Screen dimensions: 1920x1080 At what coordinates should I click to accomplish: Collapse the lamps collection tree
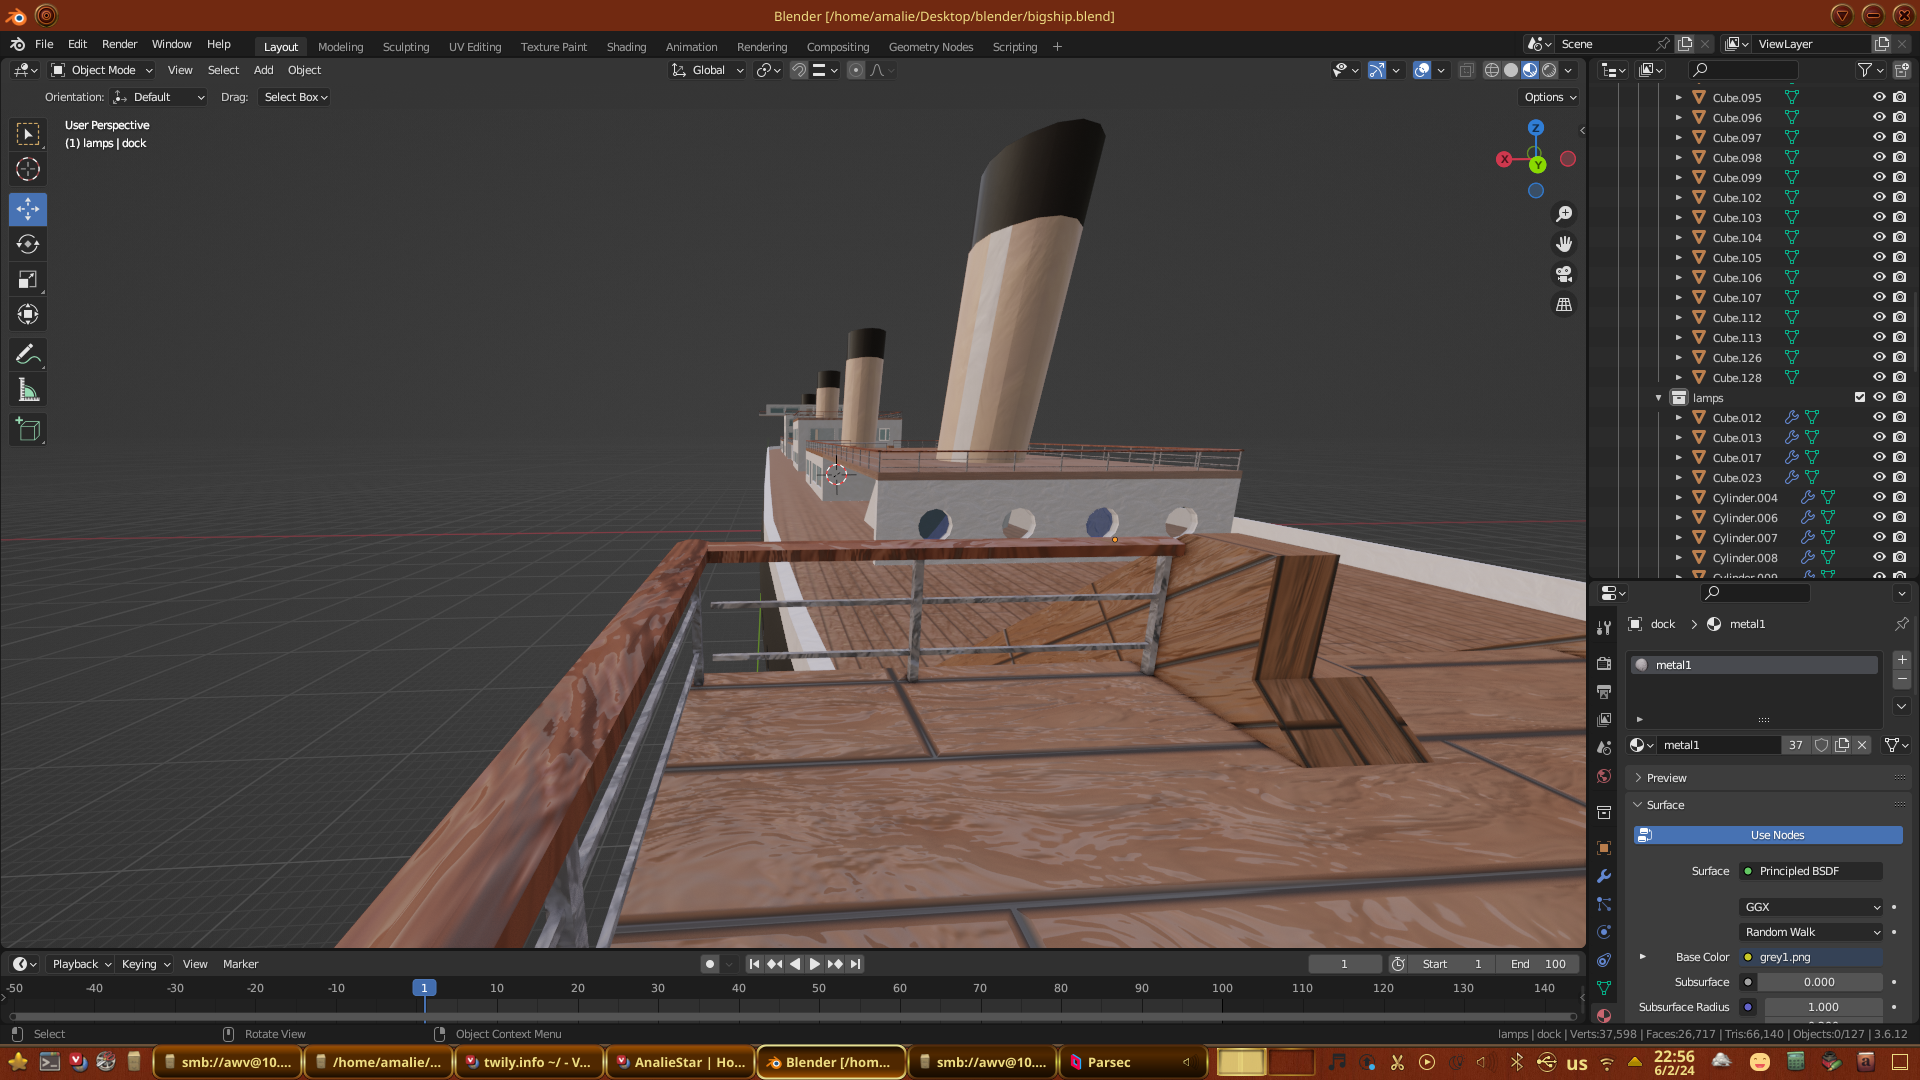(1658, 398)
